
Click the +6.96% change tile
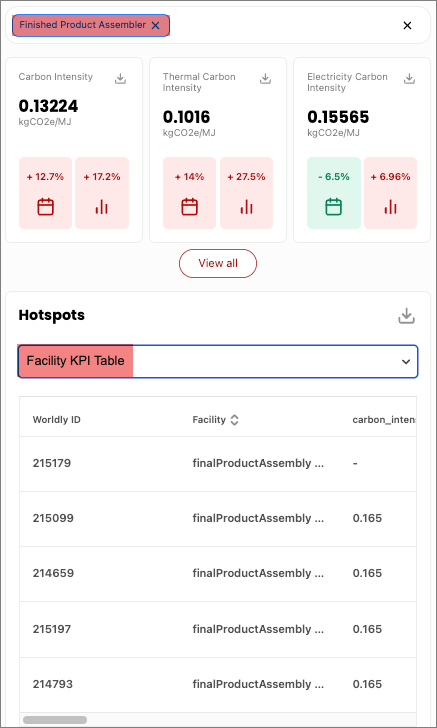click(391, 193)
